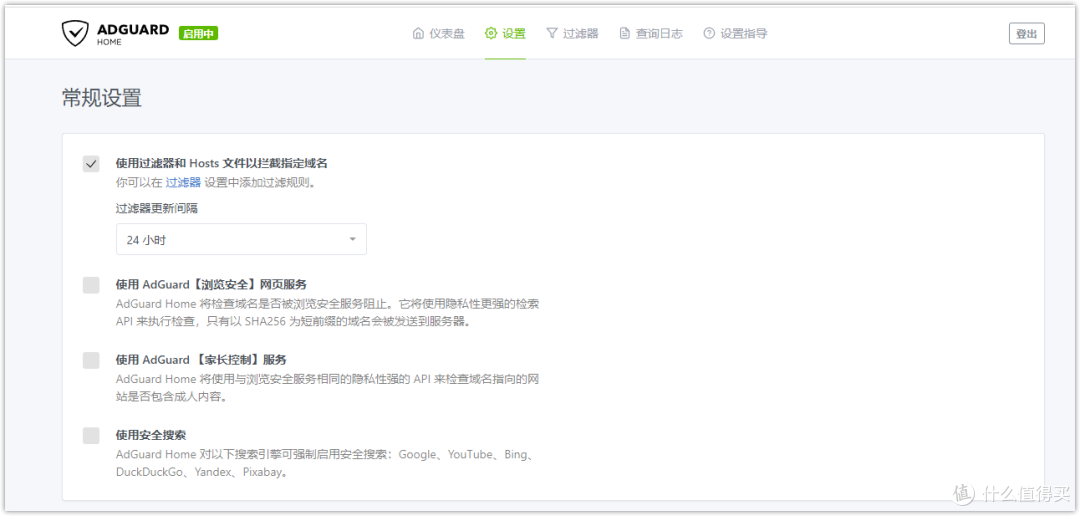The width and height of the screenshot is (1080, 516).
Task: Click the 使用 AdGuard 【家长控制】服务 label
Action: tap(201, 360)
